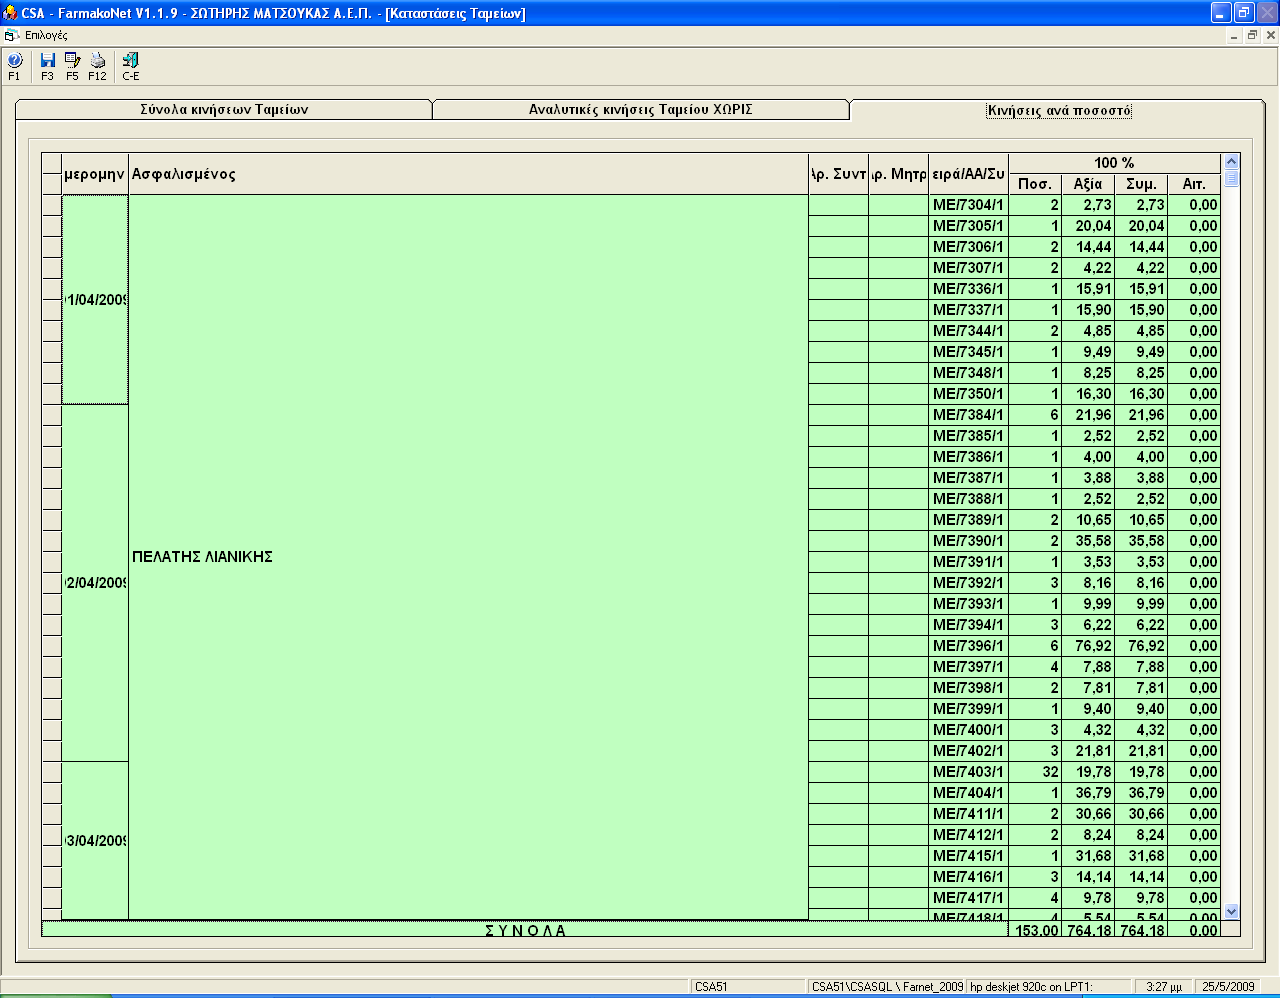Viewport: 1280px width, 998px height.
Task: Click the Συμ. column header
Action: click(x=1141, y=184)
